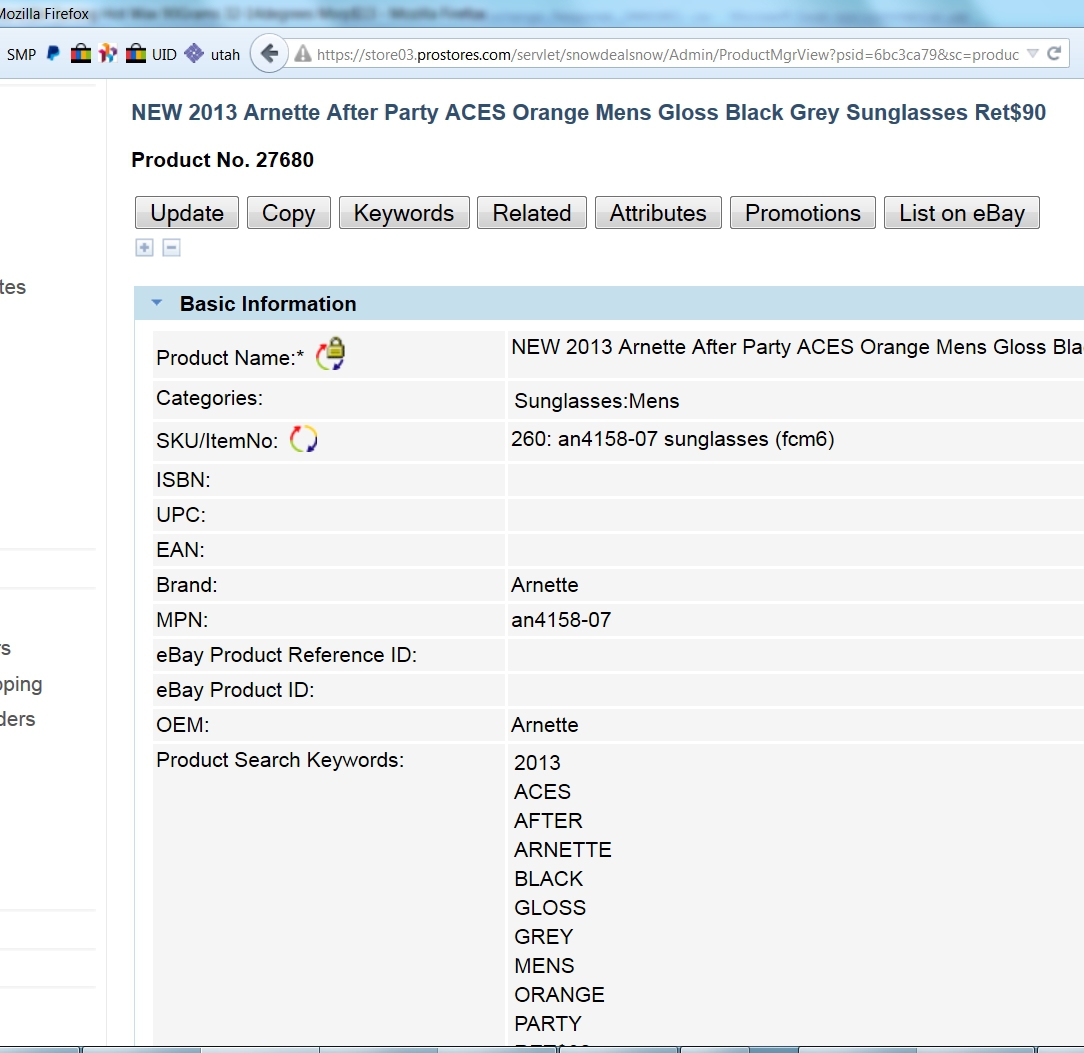Click the EAN: label
This screenshot has height=1053, width=1084.
[x=180, y=550]
